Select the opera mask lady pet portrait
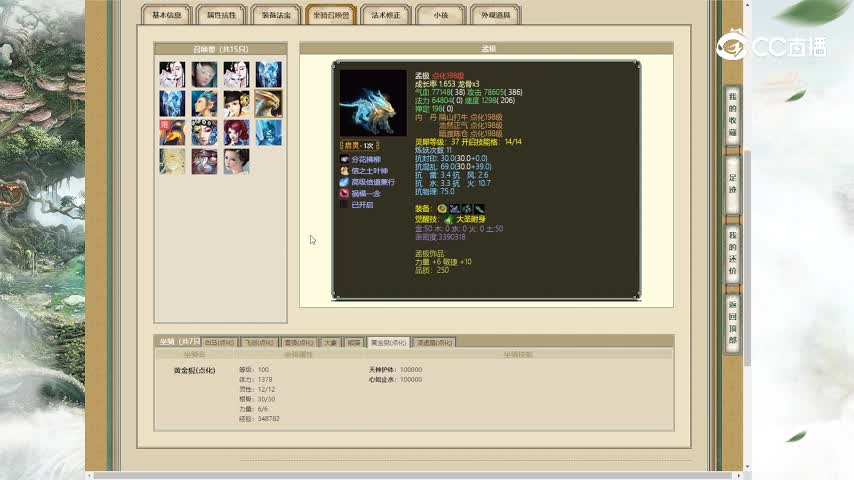The width and height of the screenshot is (854, 480). tap(204, 132)
